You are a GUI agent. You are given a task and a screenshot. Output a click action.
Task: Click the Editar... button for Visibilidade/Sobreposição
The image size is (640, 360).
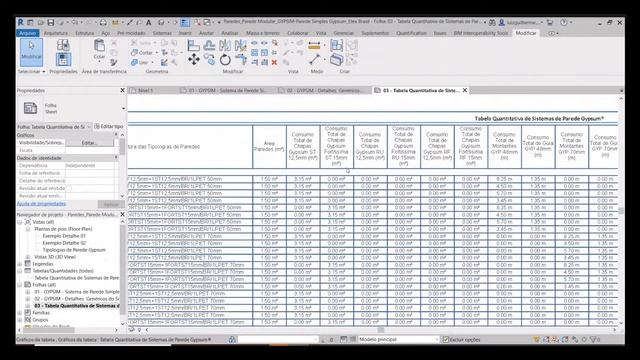(x=89, y=142)
